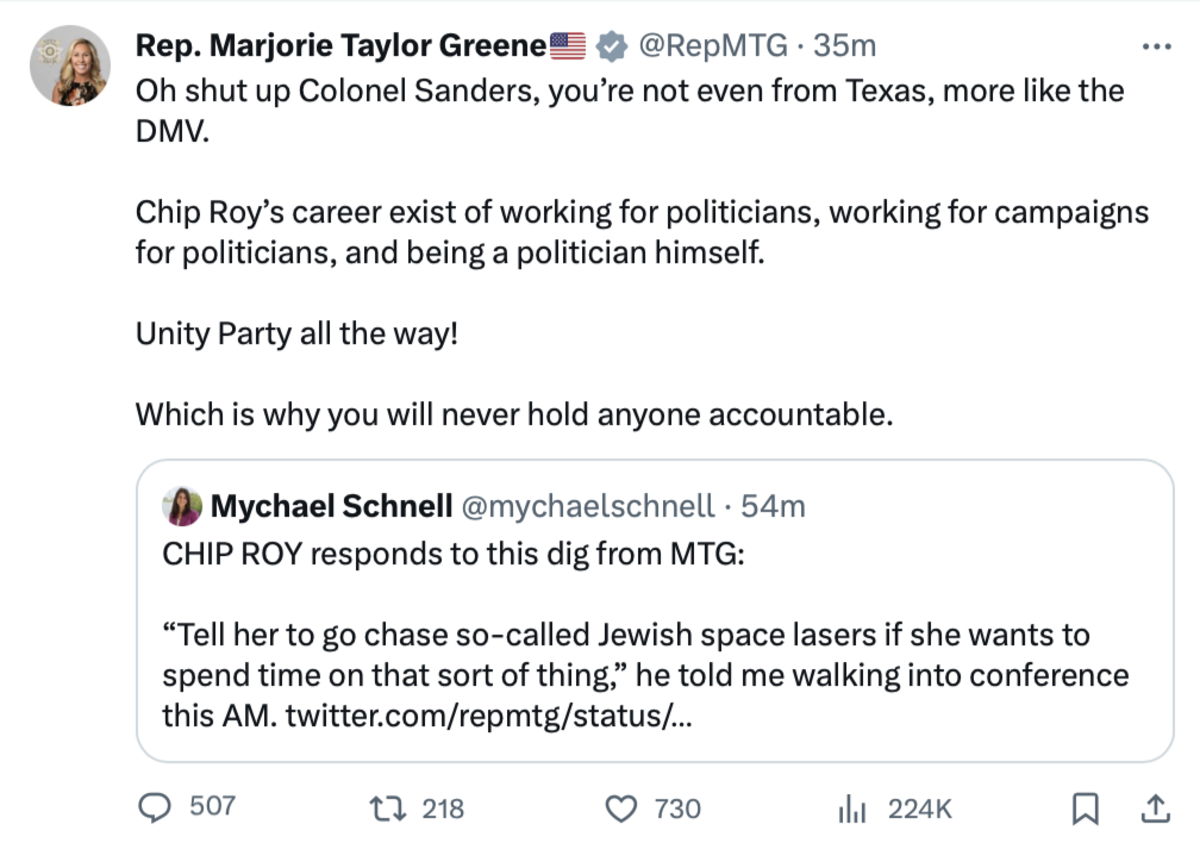Click Mychael Schnell's avatar
The height and width of the screenshot is (843, 1200).
point(180,507)
